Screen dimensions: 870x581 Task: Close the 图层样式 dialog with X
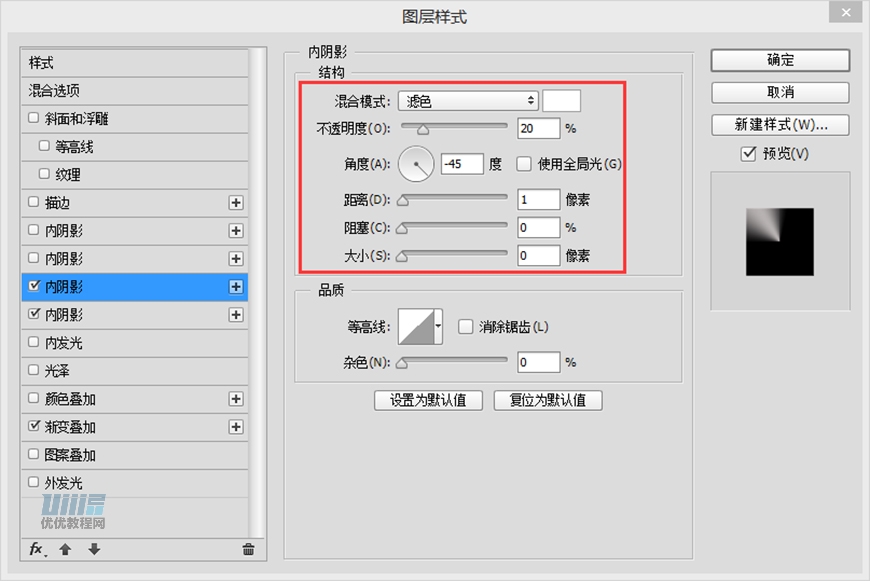pos(846,12)
